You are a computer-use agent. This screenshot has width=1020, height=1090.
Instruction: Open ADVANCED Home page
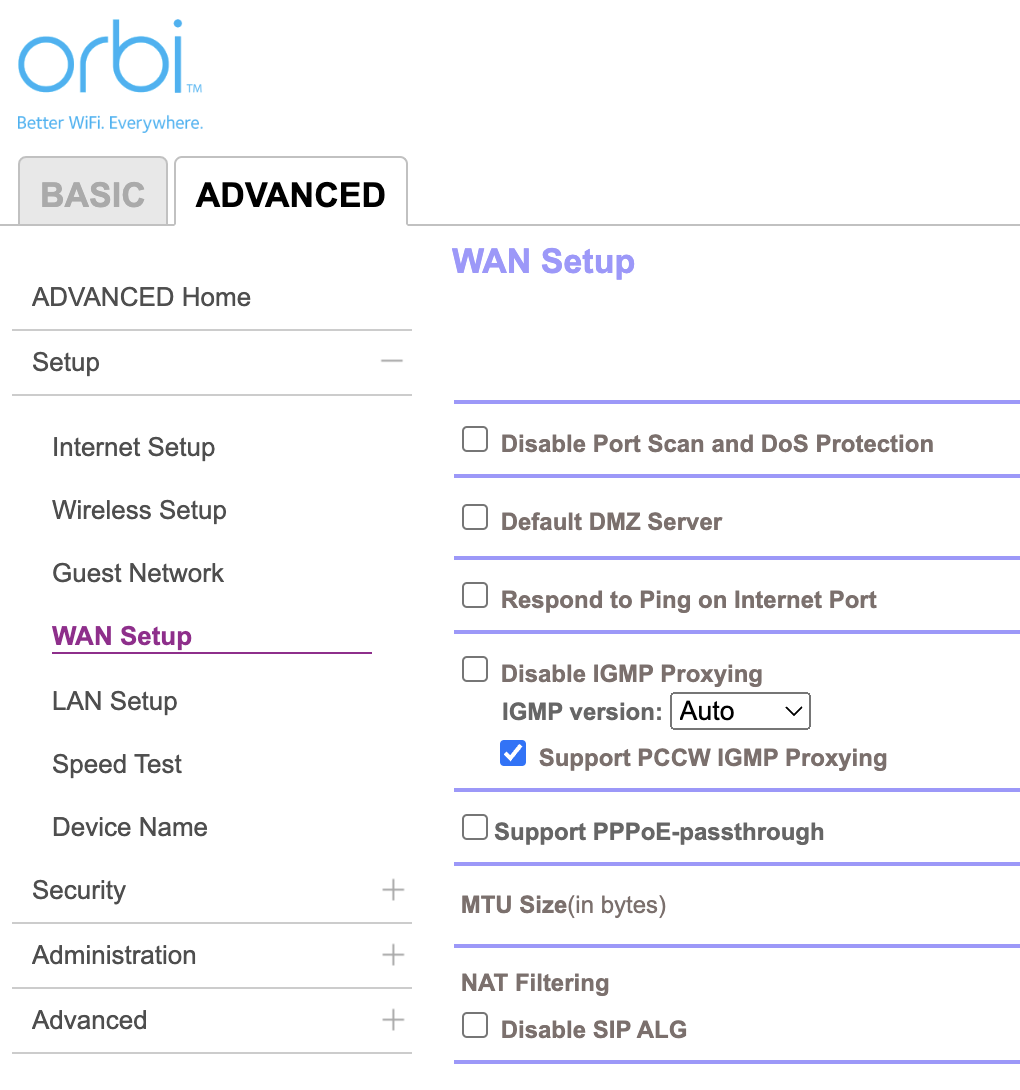[141, 298]
